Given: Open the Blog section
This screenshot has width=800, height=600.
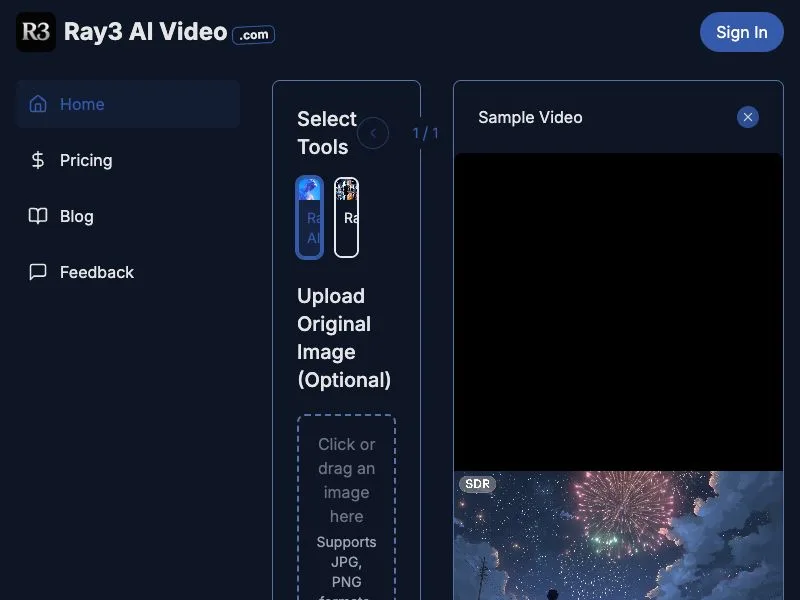Looking at the screenshot, I should click(x=77, y=216).
